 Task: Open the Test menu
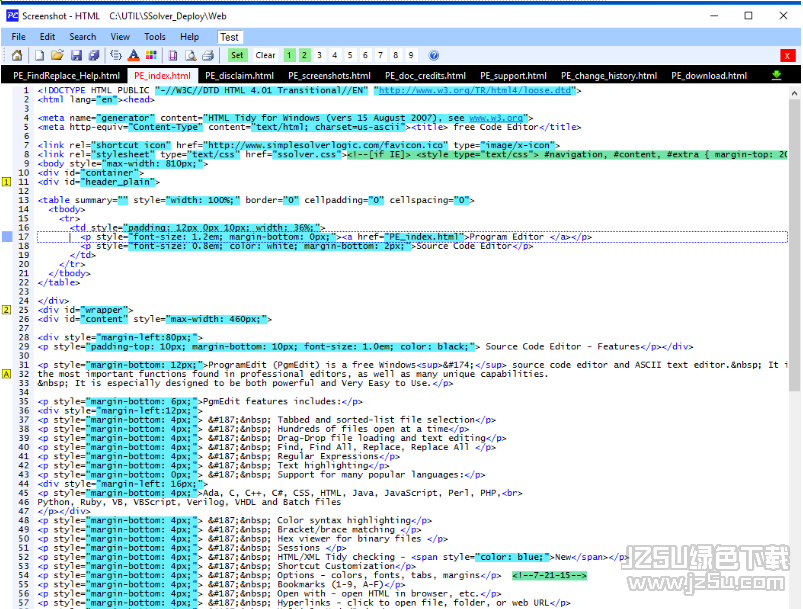229,37
